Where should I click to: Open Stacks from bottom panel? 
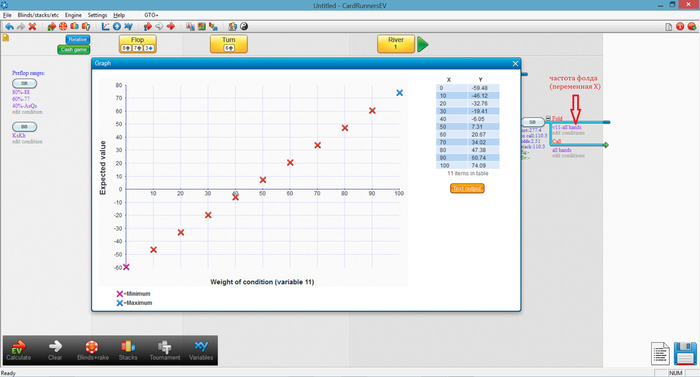(x=128, y=350)
